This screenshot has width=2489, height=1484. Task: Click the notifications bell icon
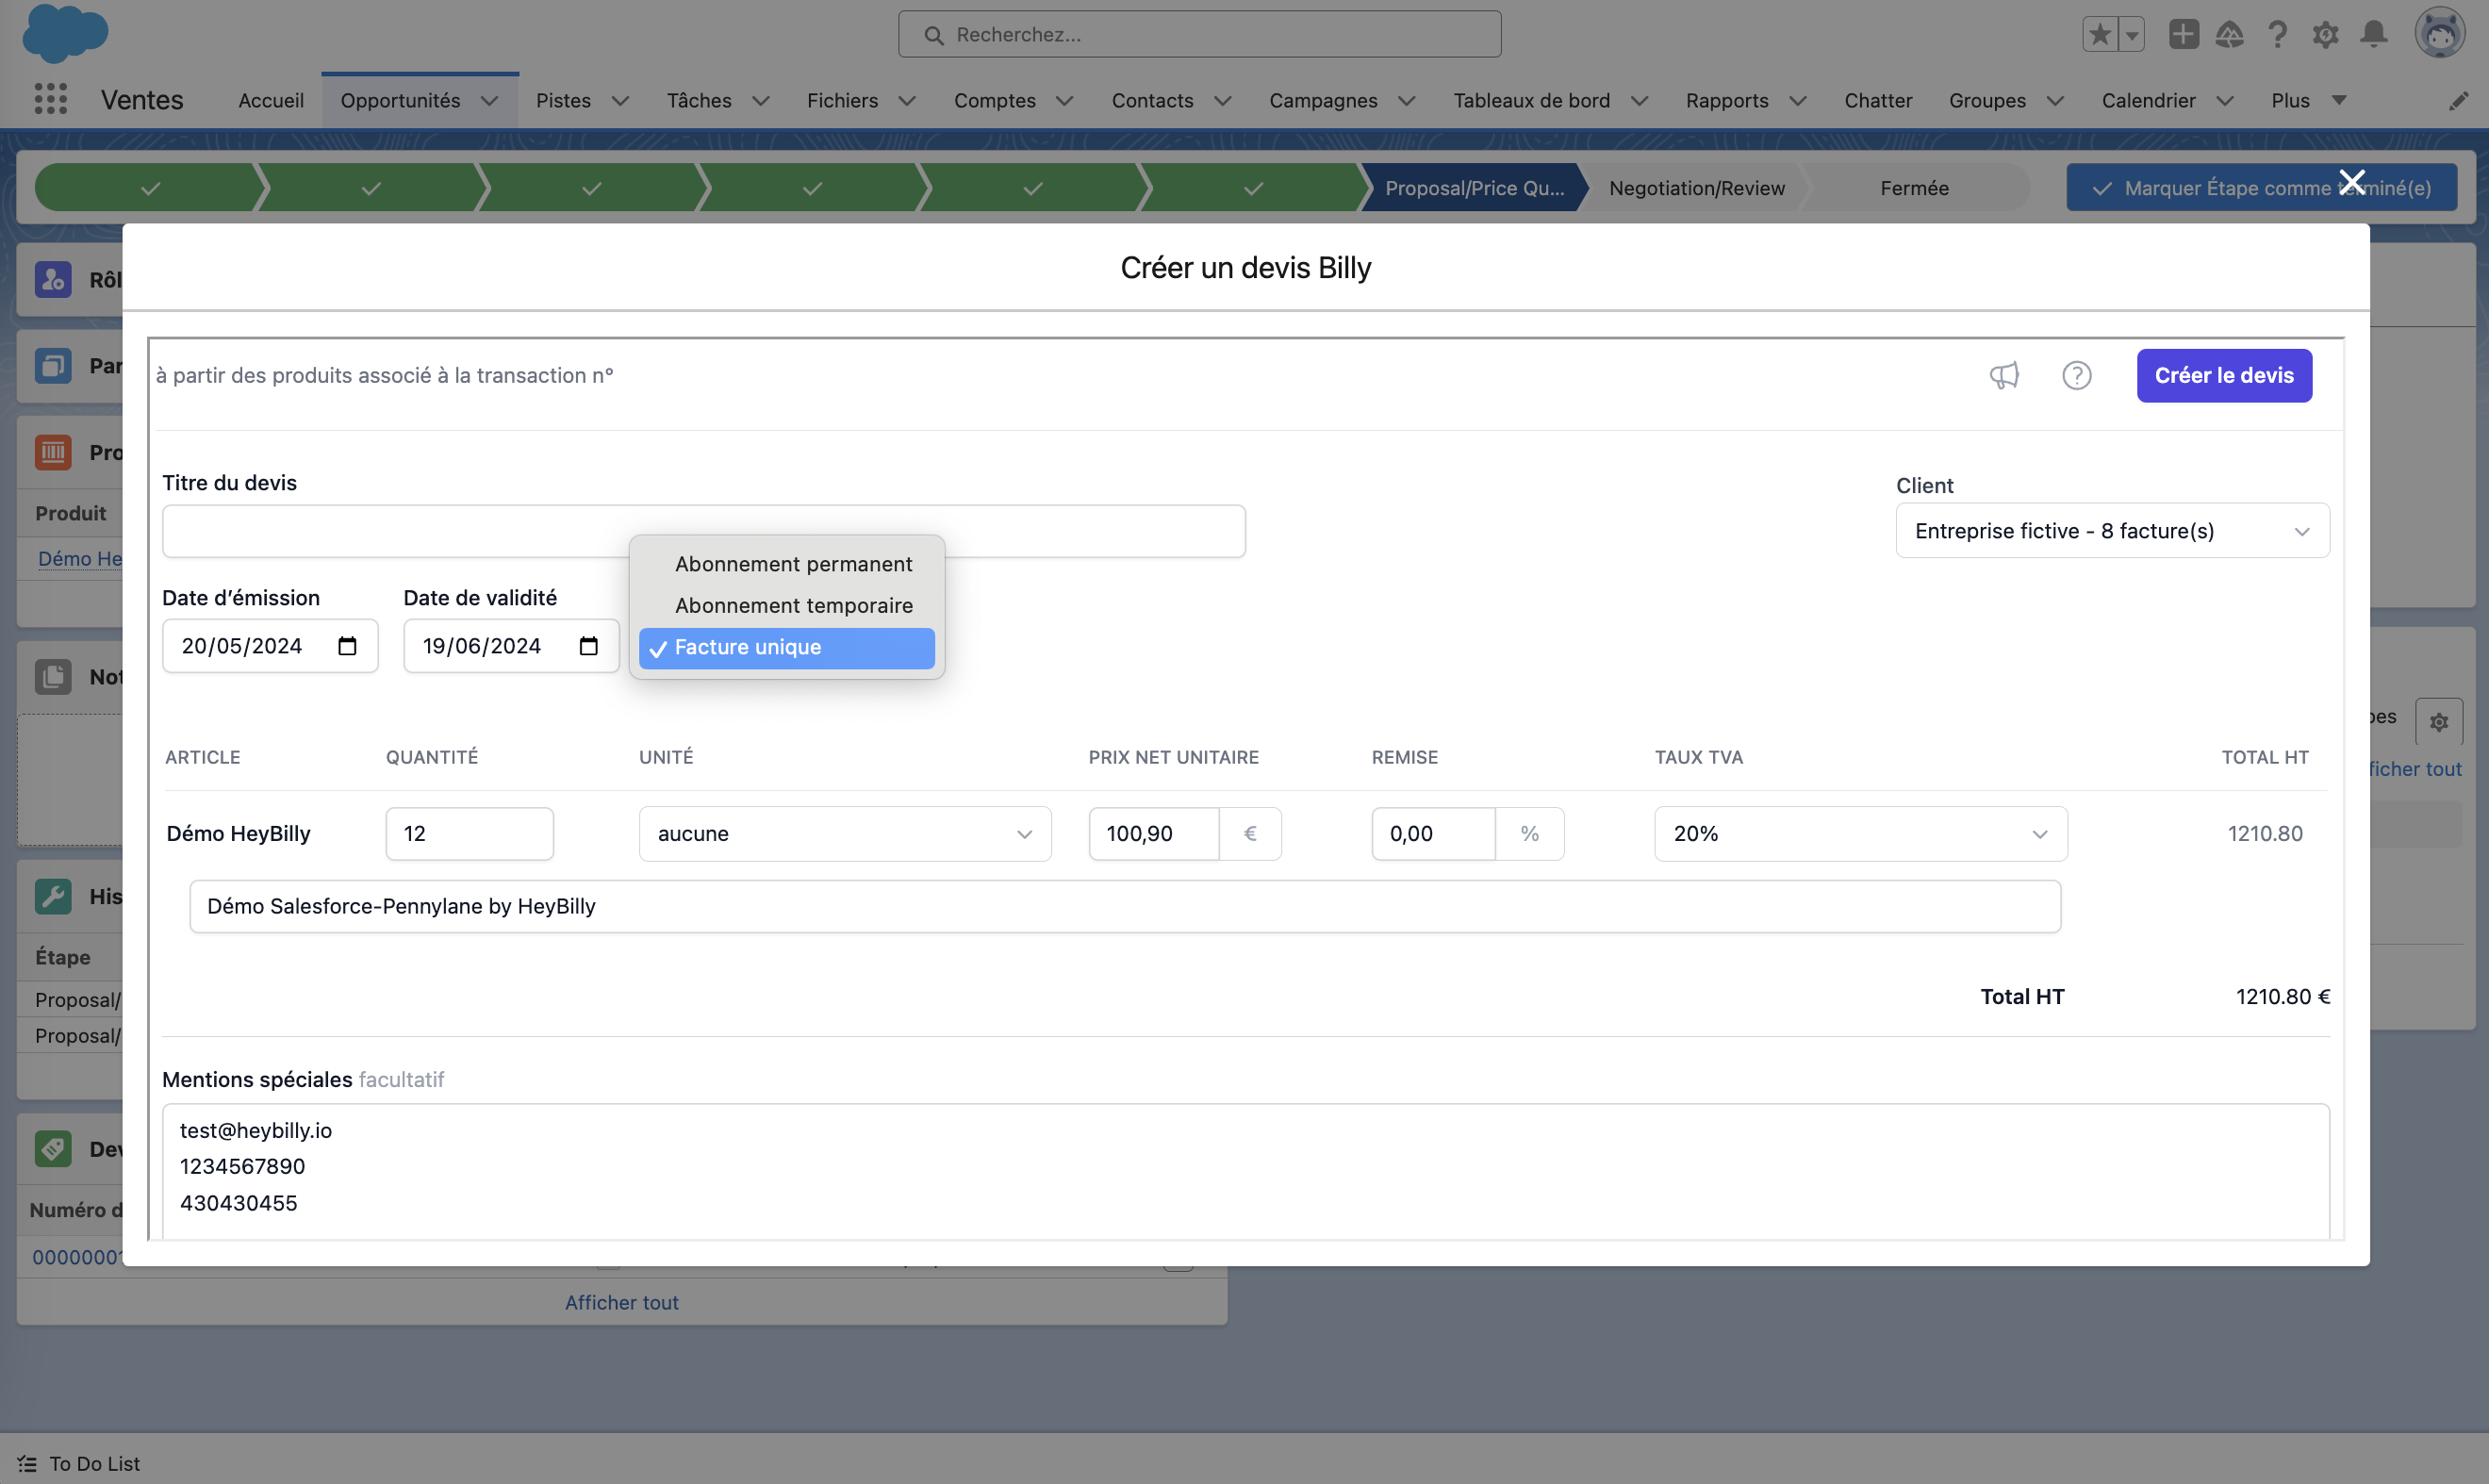click(x=2373, y=34)
